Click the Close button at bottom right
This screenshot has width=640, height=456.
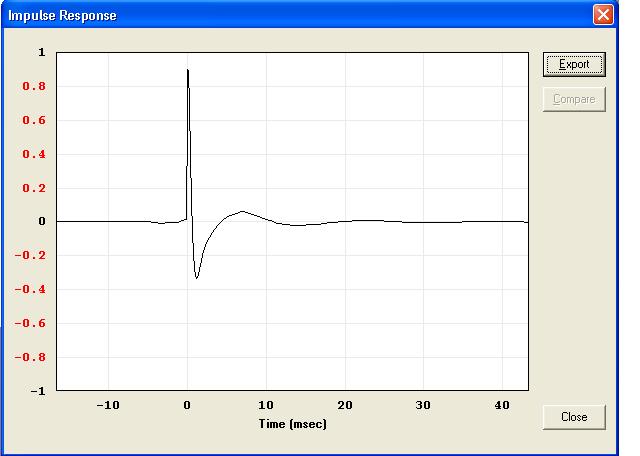click(574, 417)
